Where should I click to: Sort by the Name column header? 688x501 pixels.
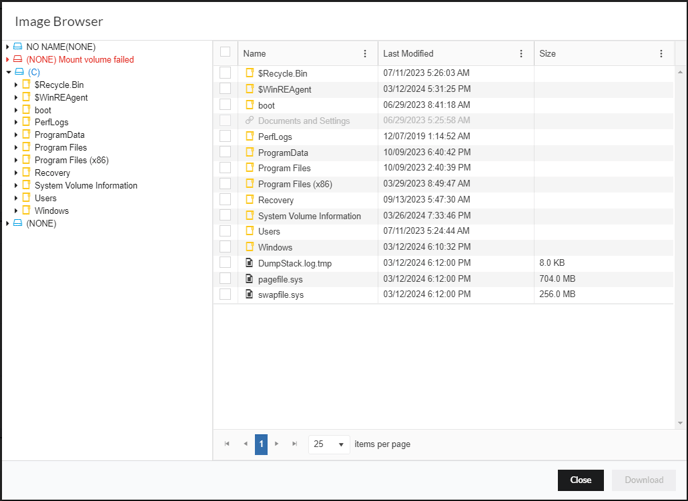pyautogui.click(x=254, y=54)
